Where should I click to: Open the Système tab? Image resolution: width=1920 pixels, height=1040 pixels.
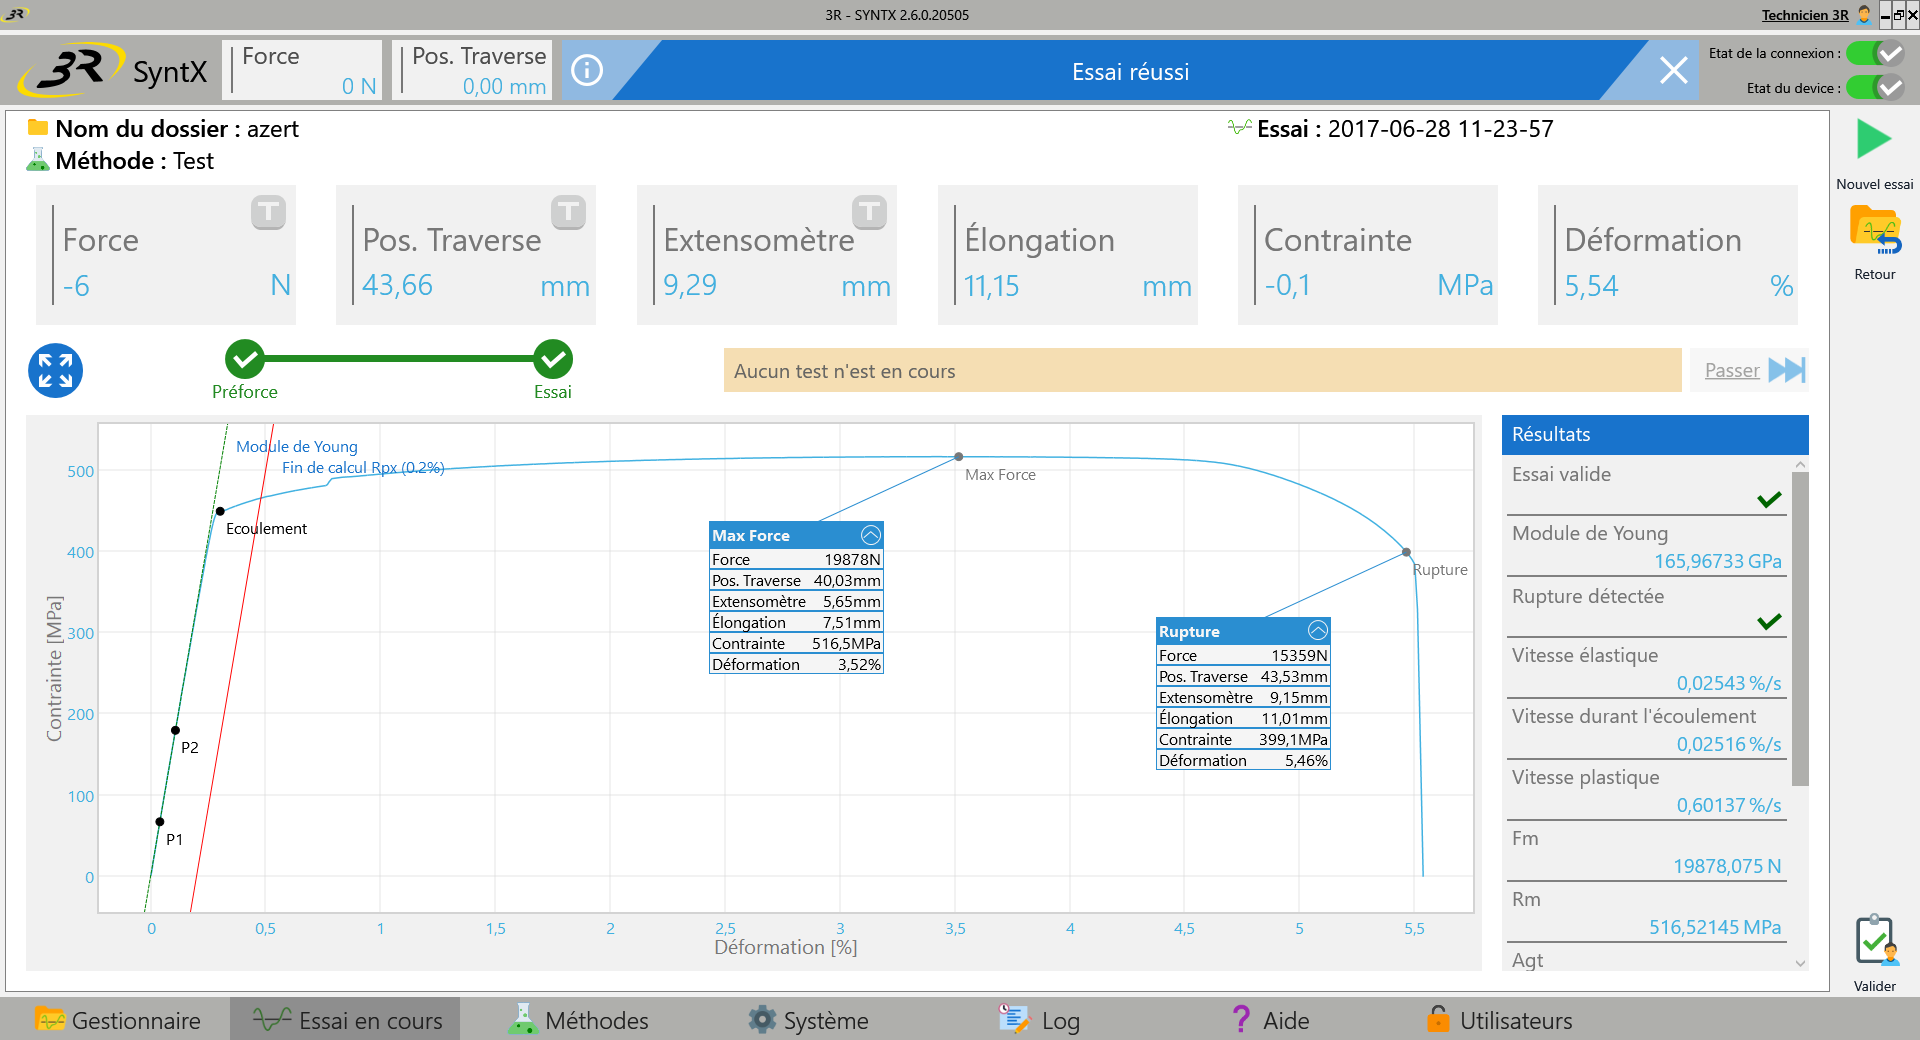click(x=808, y=1020)
